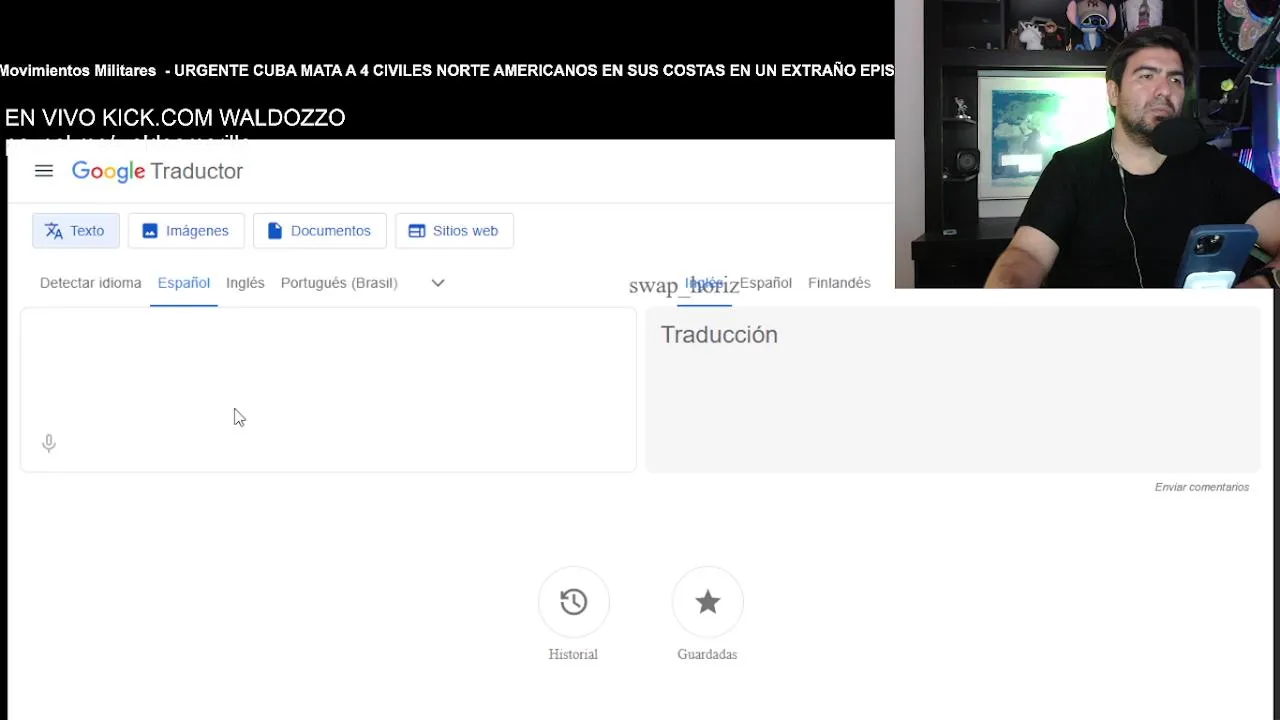1280x720 pixels.
Task: Click the streamer webcam video
Action: (1087, 144)
